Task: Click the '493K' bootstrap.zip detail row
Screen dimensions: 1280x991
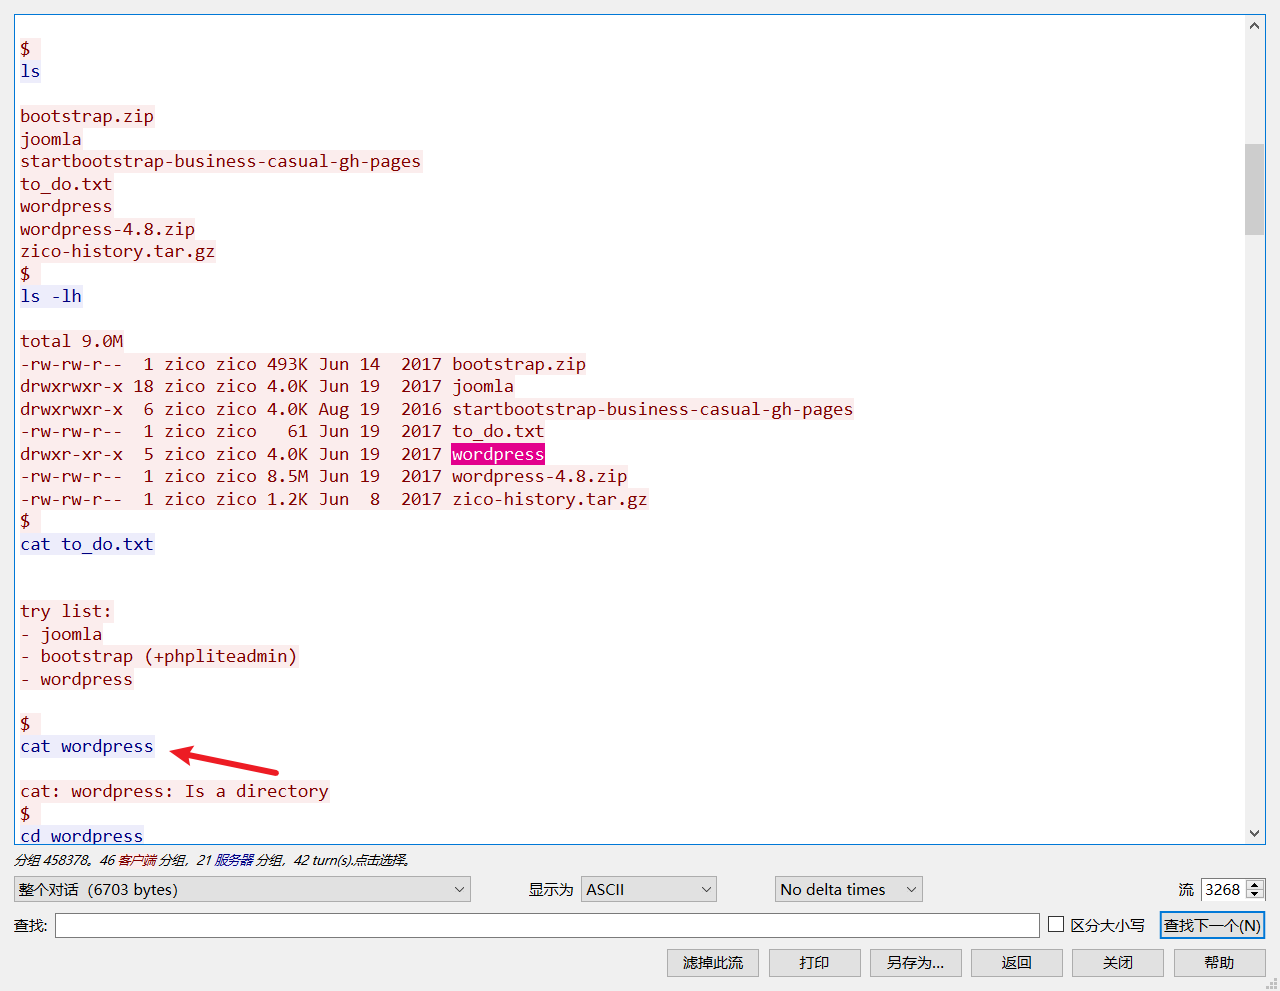Action: point(303,364)
